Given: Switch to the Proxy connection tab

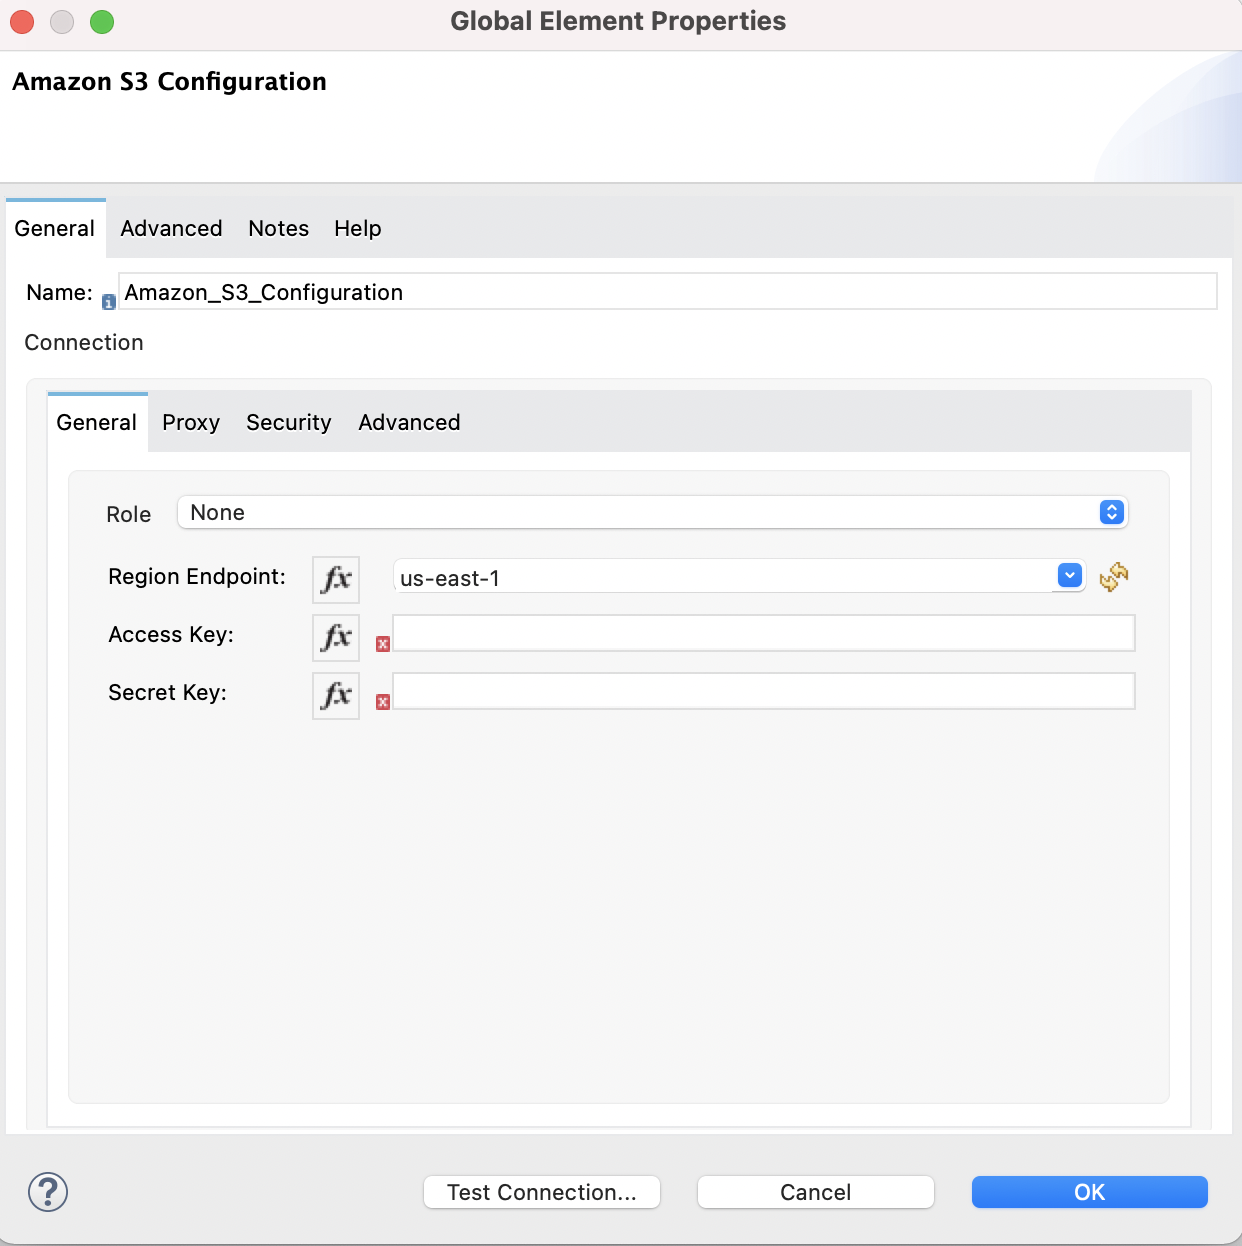Looking at the screenshot, I should pyautogui.click(x=190, y=422).
